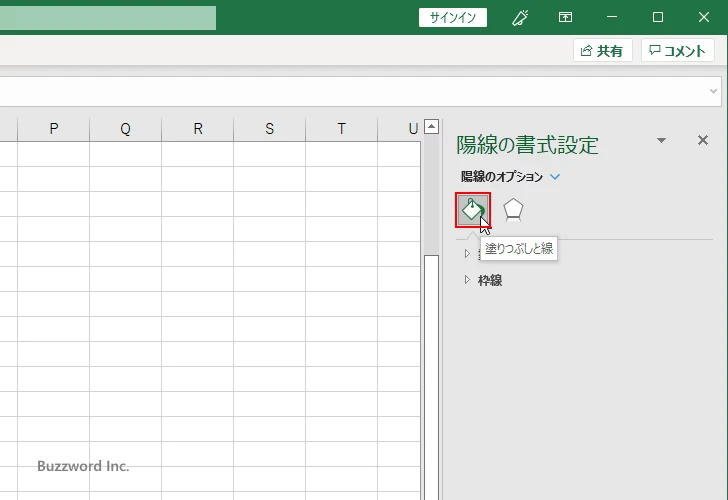This screenshot has width=728, height=500.
Task: Click the pen/coming soon features icon
Action: (x=520, y=18)
